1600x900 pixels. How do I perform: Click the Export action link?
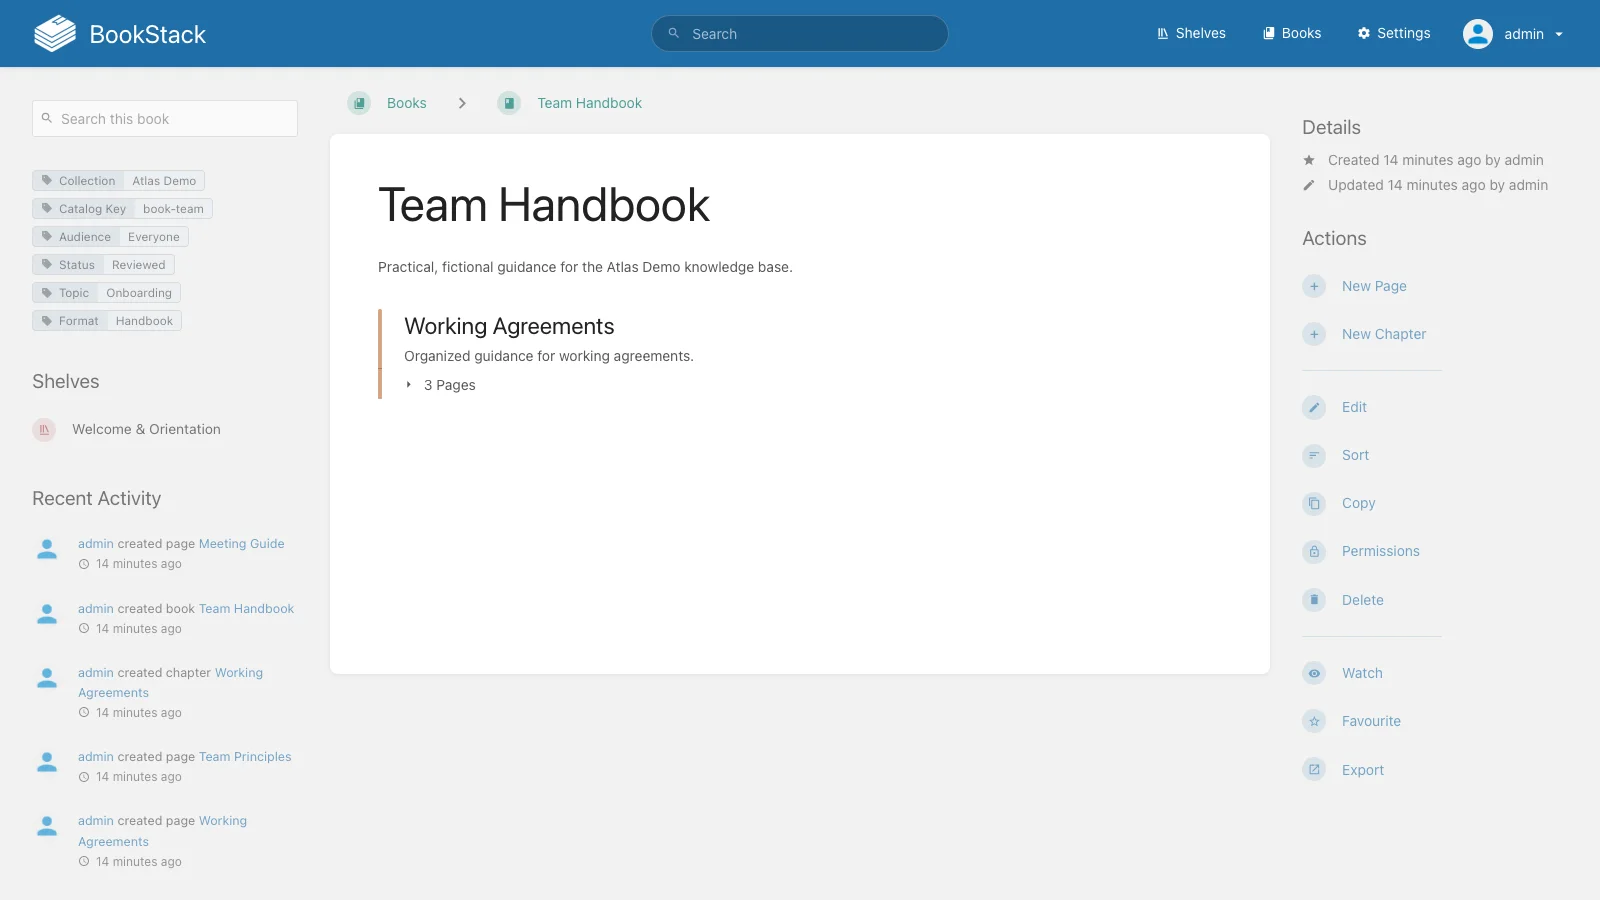point(1362,770)
